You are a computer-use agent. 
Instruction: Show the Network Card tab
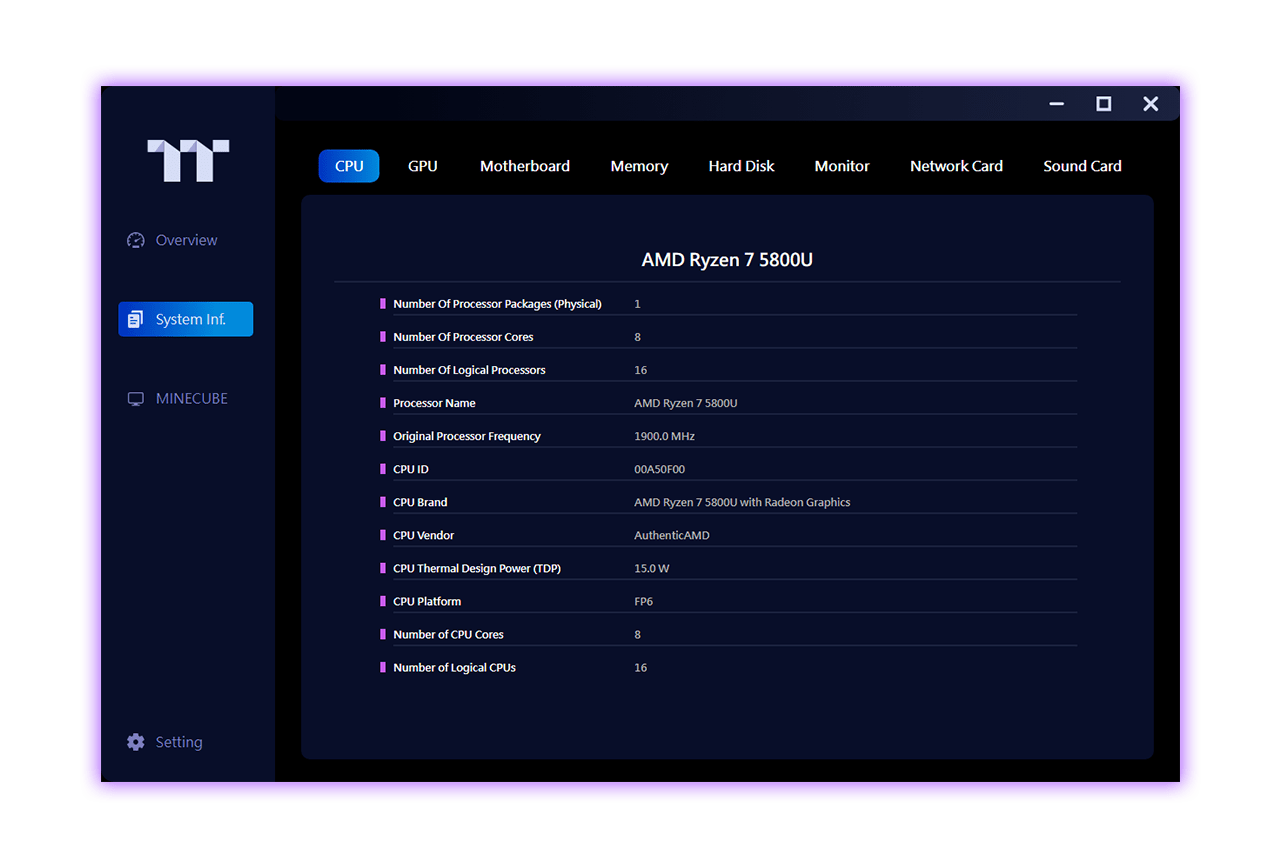pyautogui.click(x=956, y=166)
